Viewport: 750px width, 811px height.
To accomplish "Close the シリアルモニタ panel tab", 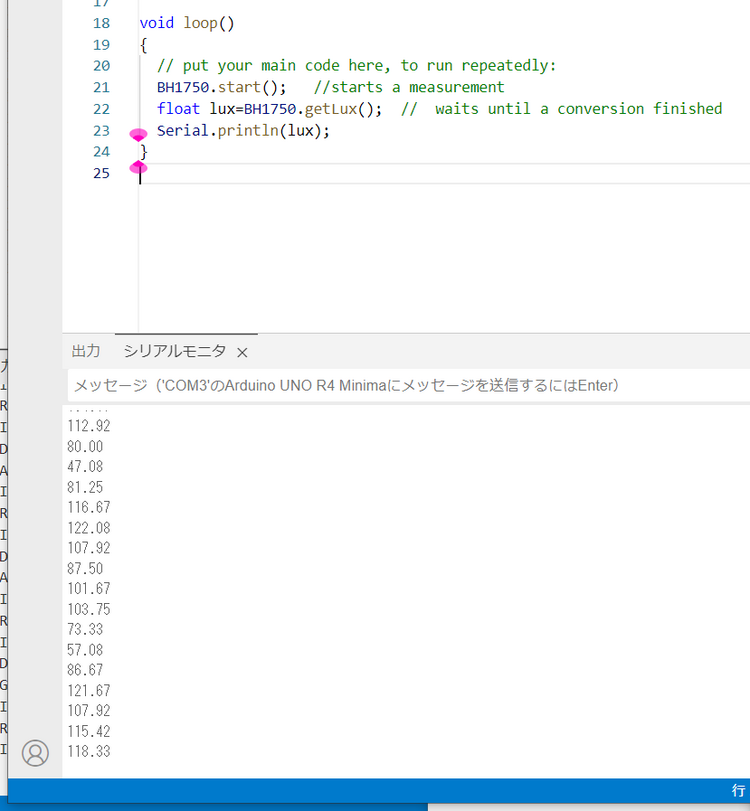I will pyautogui.click(x=242, y=352).
